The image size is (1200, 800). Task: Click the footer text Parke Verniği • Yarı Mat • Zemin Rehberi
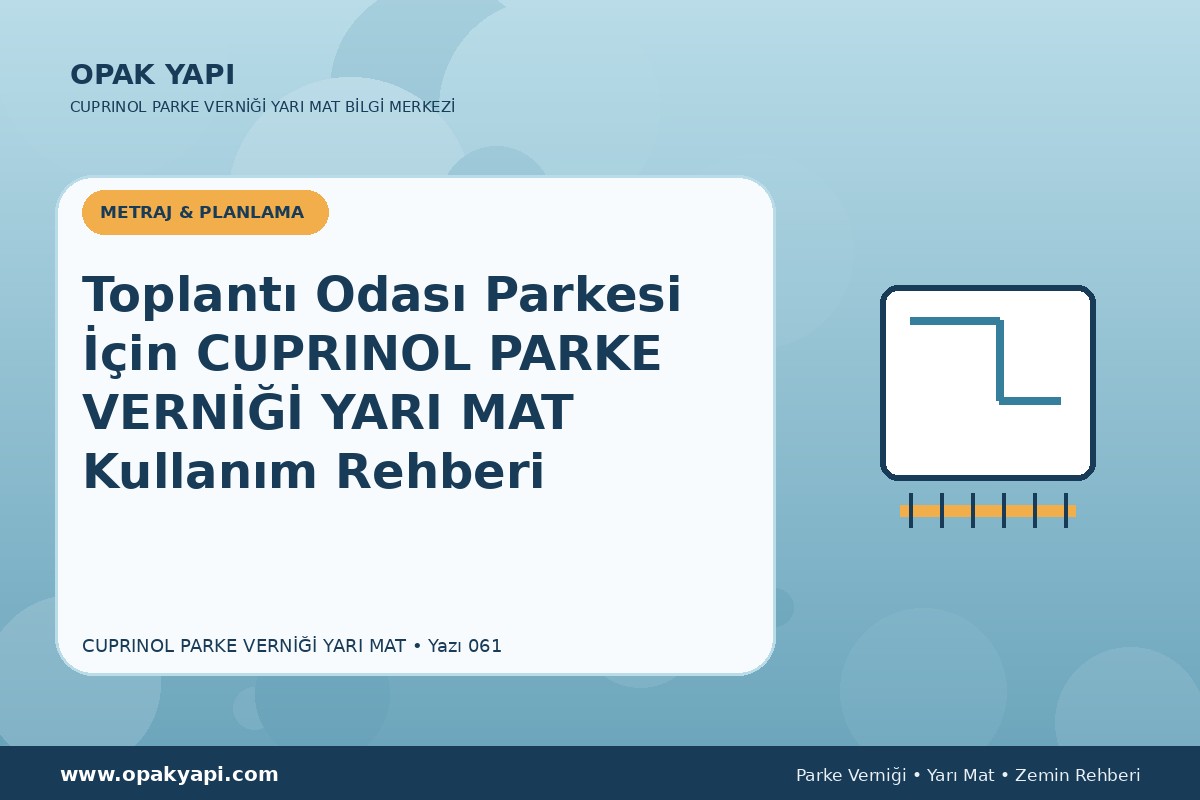968,775
